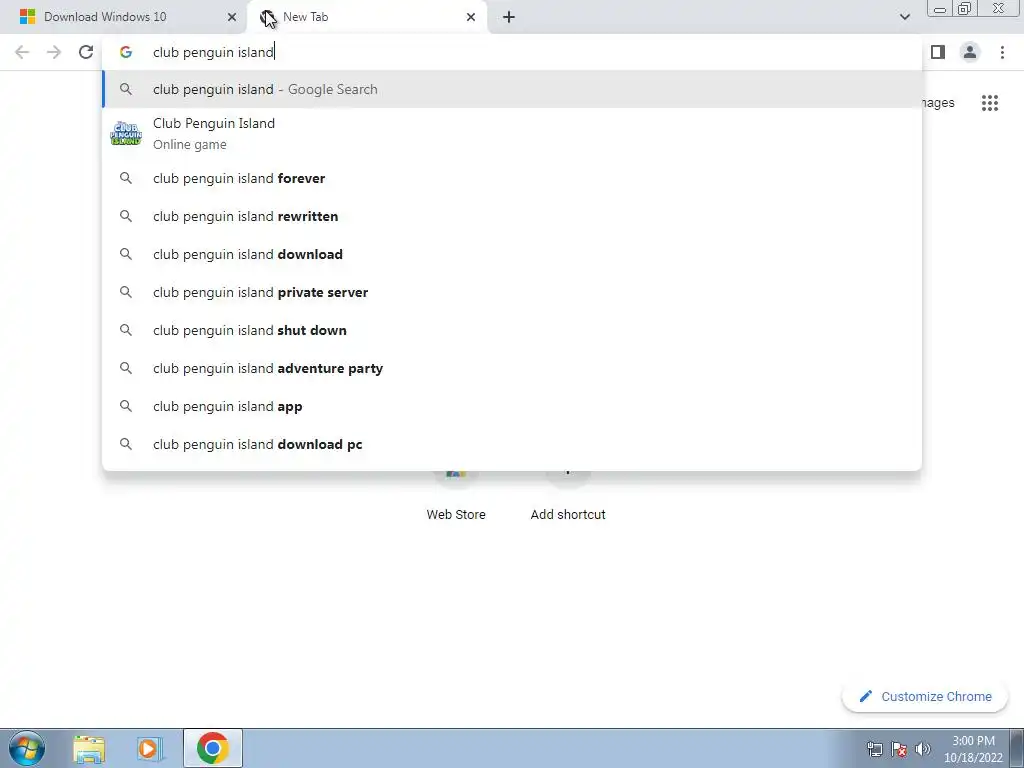
Task: Go forward using the forward arrow
Action: (x=54, y=52)
